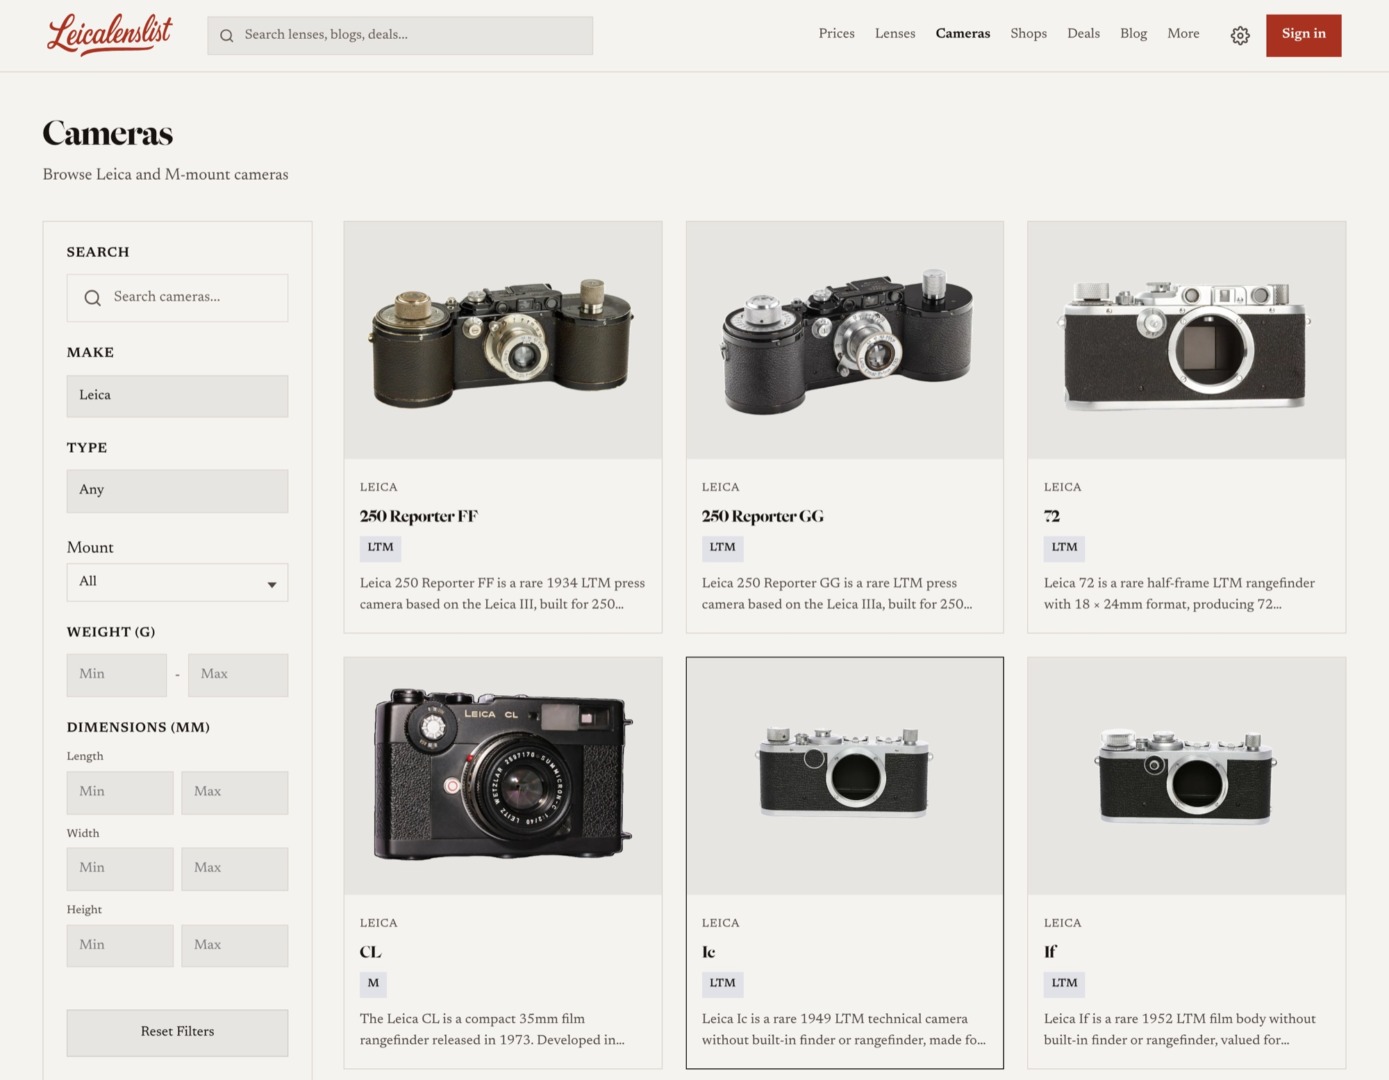Open the Shops nav item
The image size is (1389, 1080).
coord(1028,33)
